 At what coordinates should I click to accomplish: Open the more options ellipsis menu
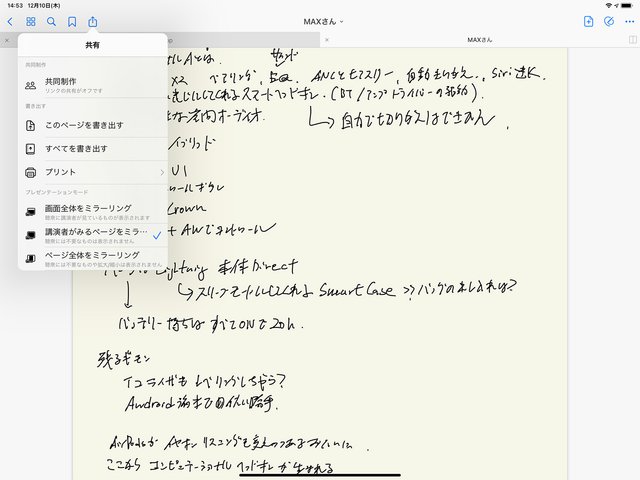[629, 21]
